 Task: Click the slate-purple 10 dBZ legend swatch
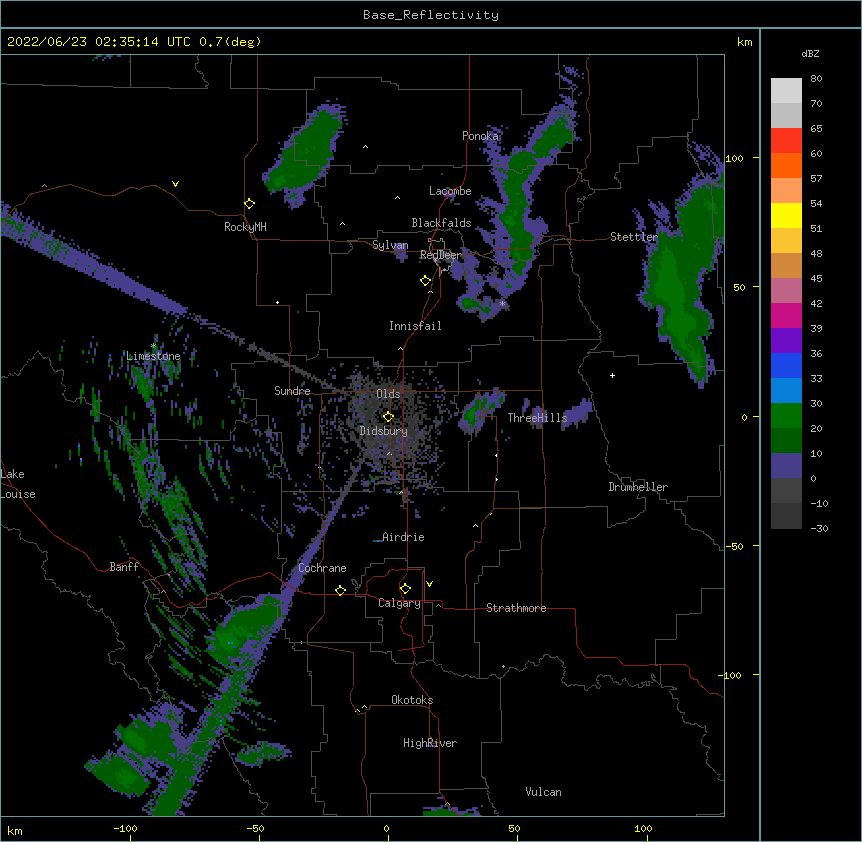coord(786,466)
